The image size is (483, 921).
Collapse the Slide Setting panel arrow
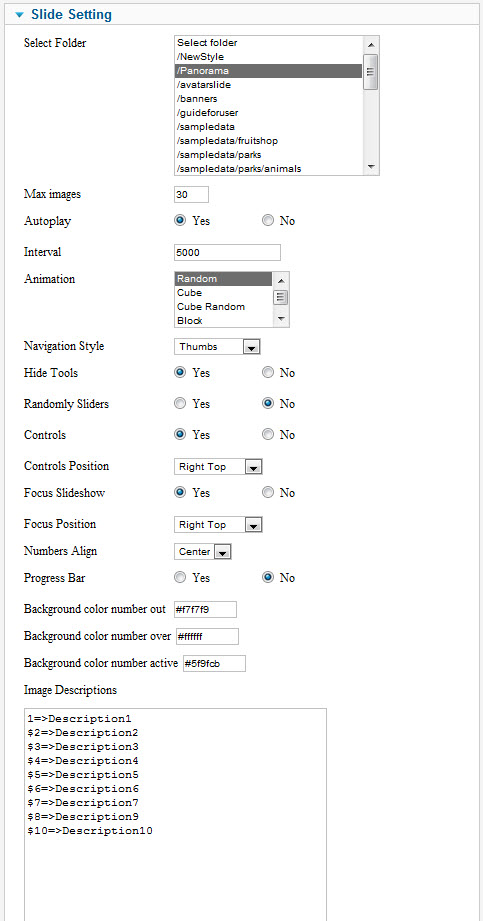tap(19, 15)
